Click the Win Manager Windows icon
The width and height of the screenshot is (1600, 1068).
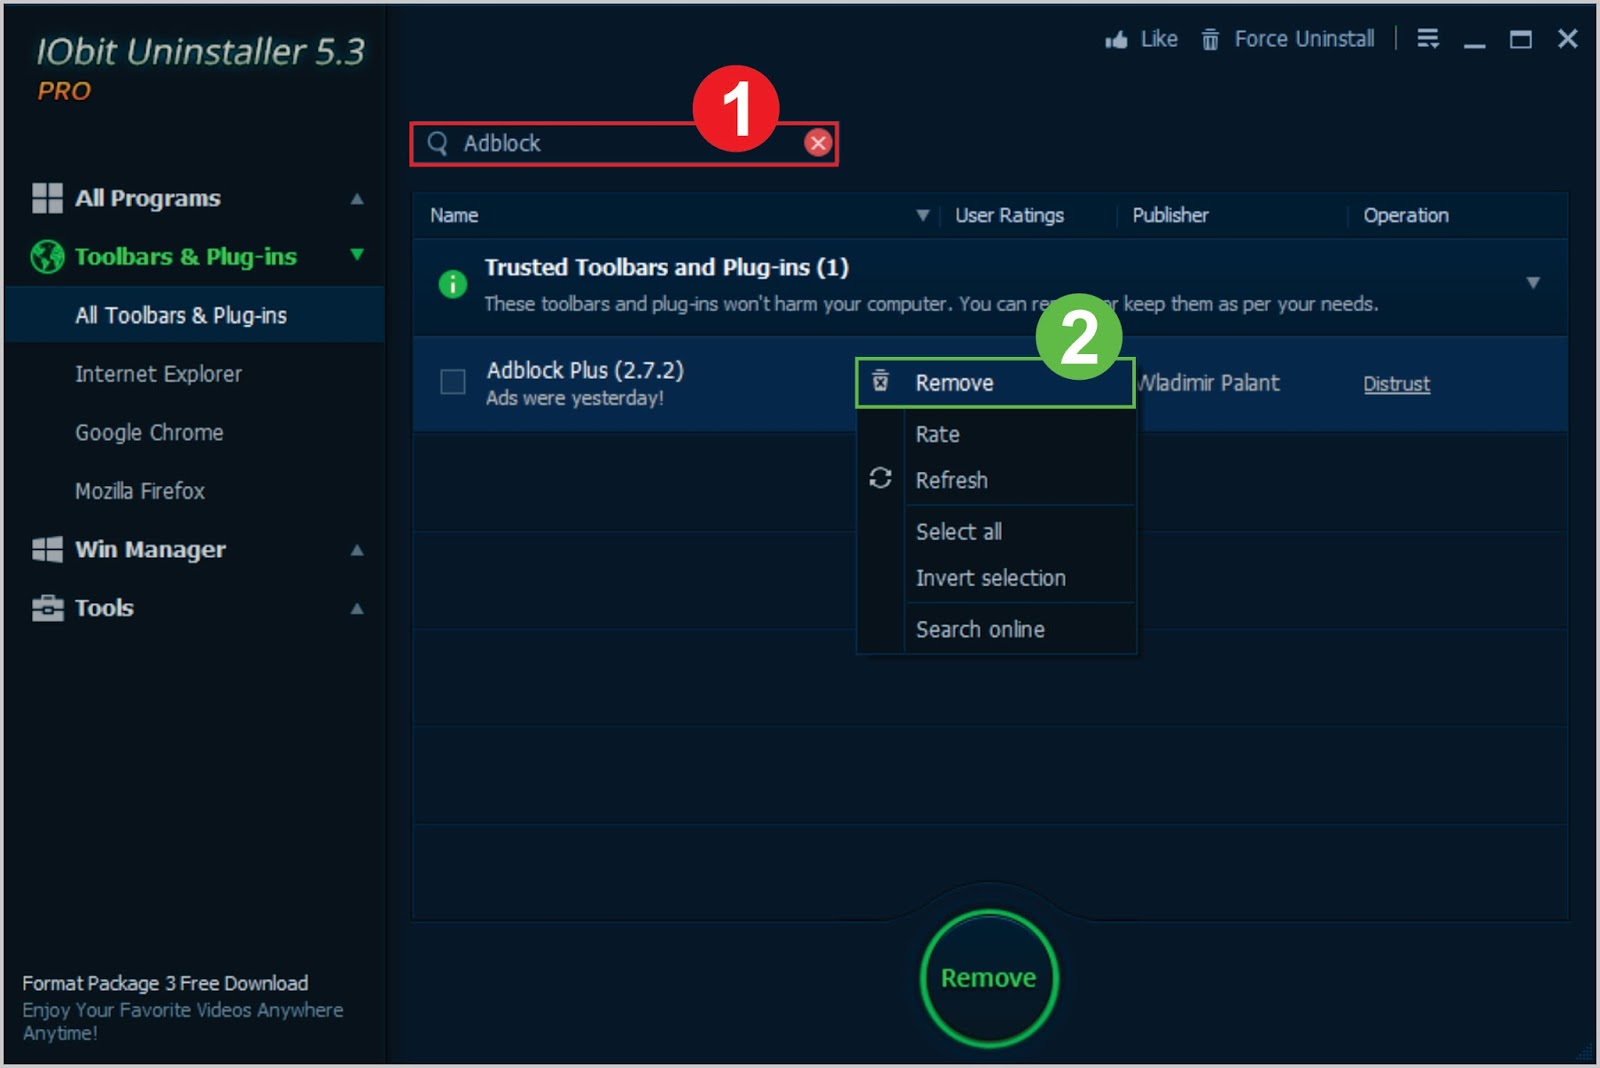pyautogui.click(x=47, y=549)
